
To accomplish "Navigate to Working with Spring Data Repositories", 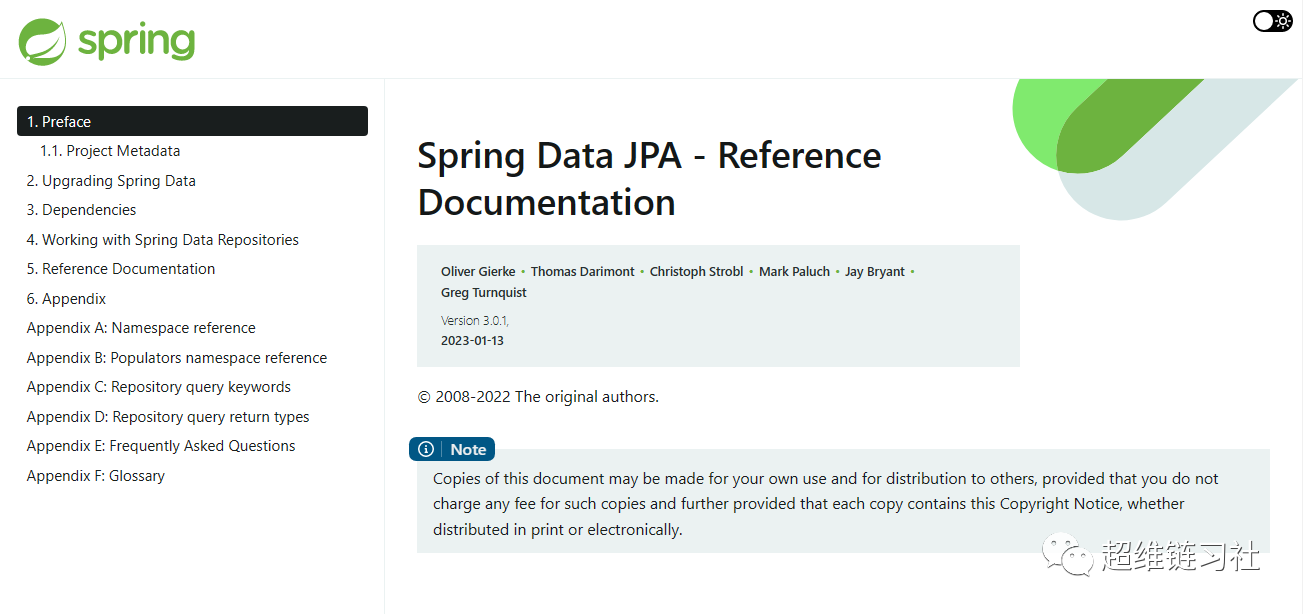I will click(162, 240).
